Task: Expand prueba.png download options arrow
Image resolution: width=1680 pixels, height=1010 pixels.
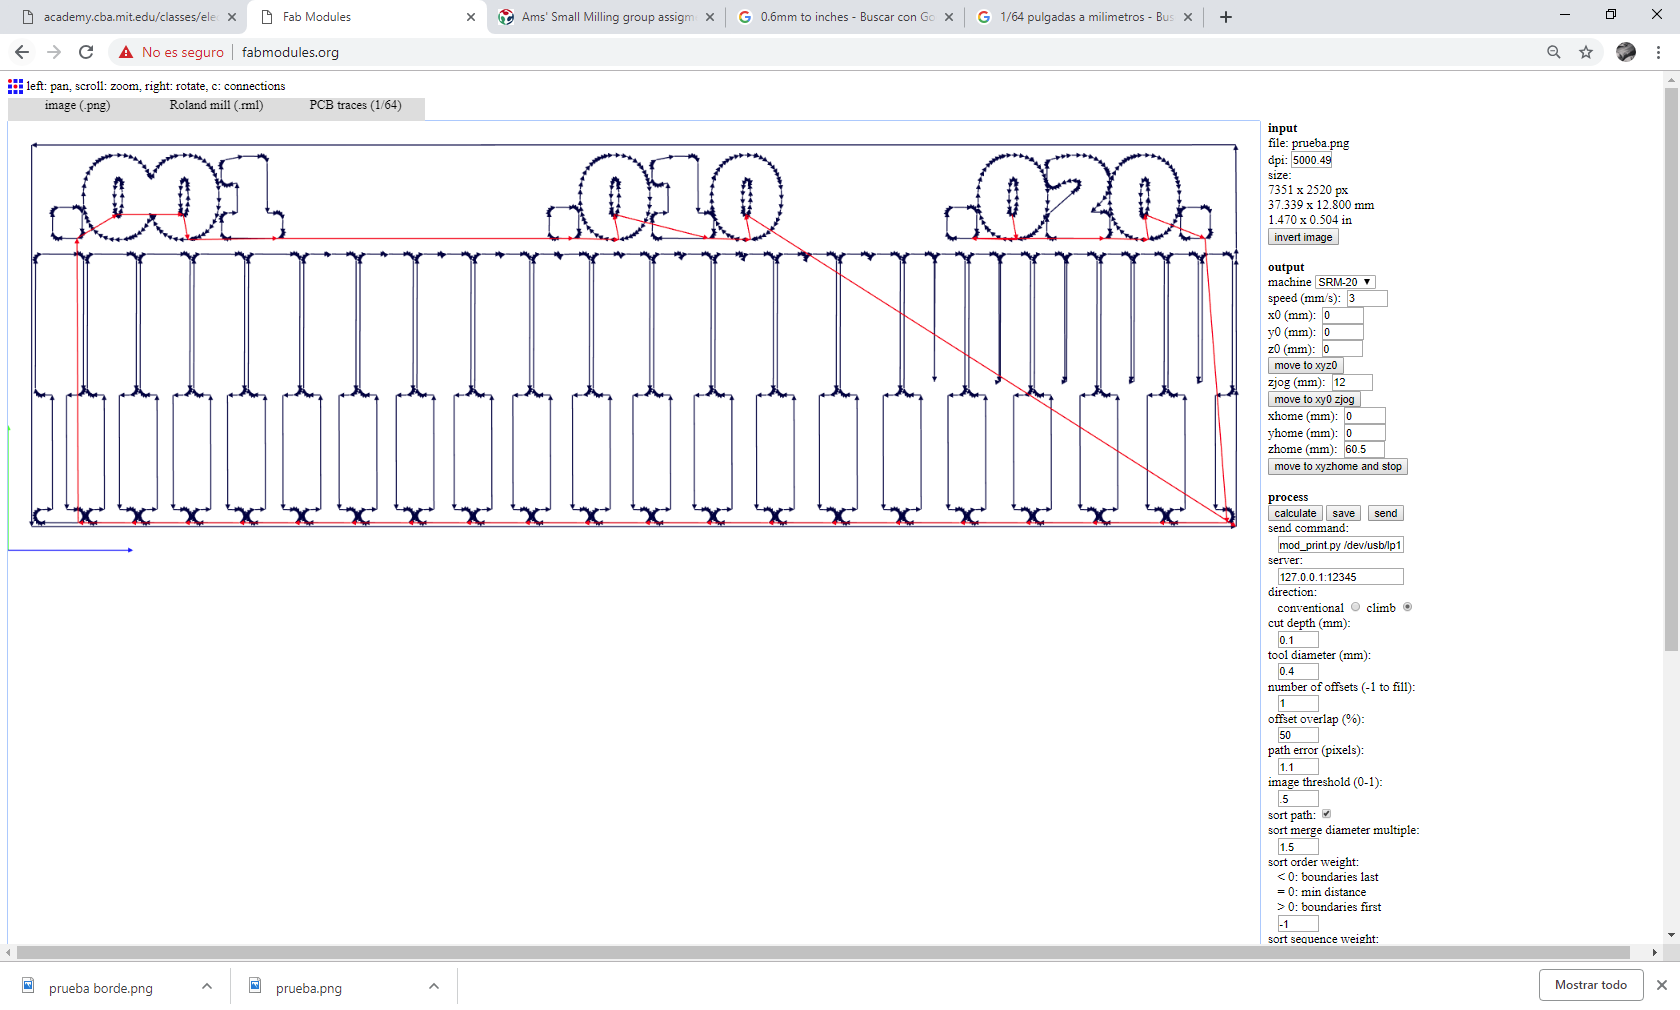Action: [x=434, y=986]
